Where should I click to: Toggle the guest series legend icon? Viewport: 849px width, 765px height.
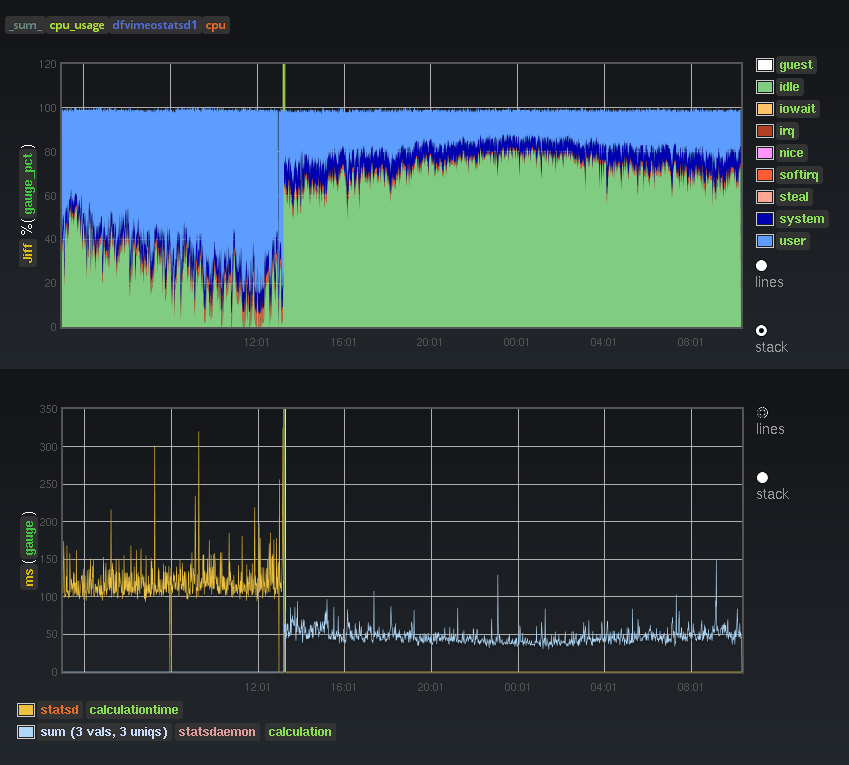coord(762,64)
